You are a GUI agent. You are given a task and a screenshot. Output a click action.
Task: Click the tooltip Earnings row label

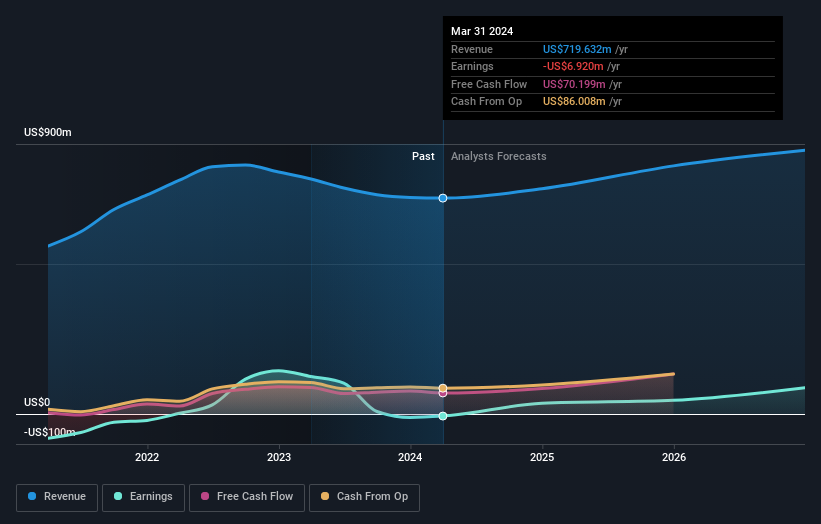pos(472,66)
